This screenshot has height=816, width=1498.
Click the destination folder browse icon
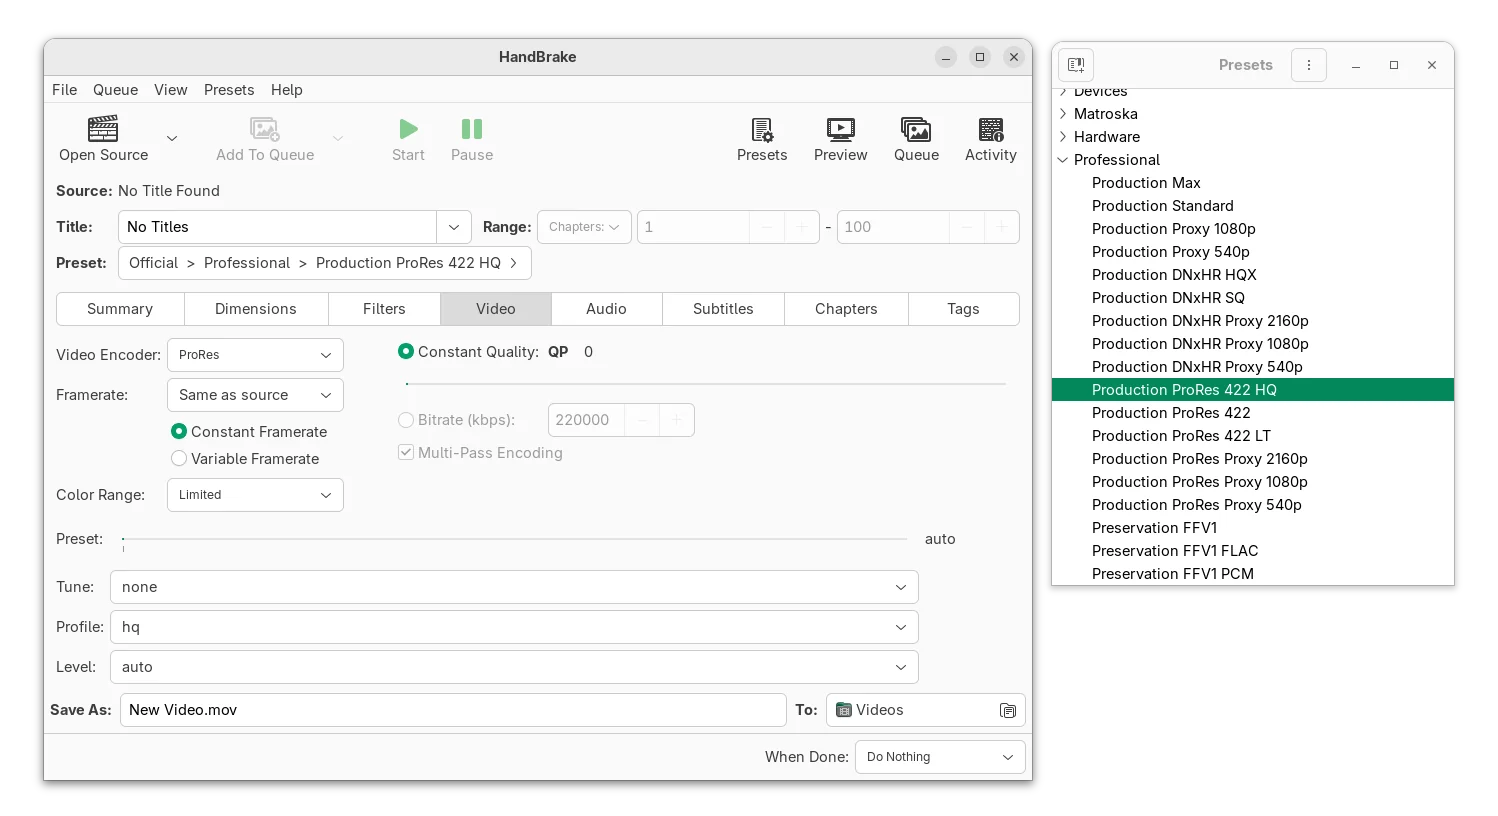(1007, 710)
